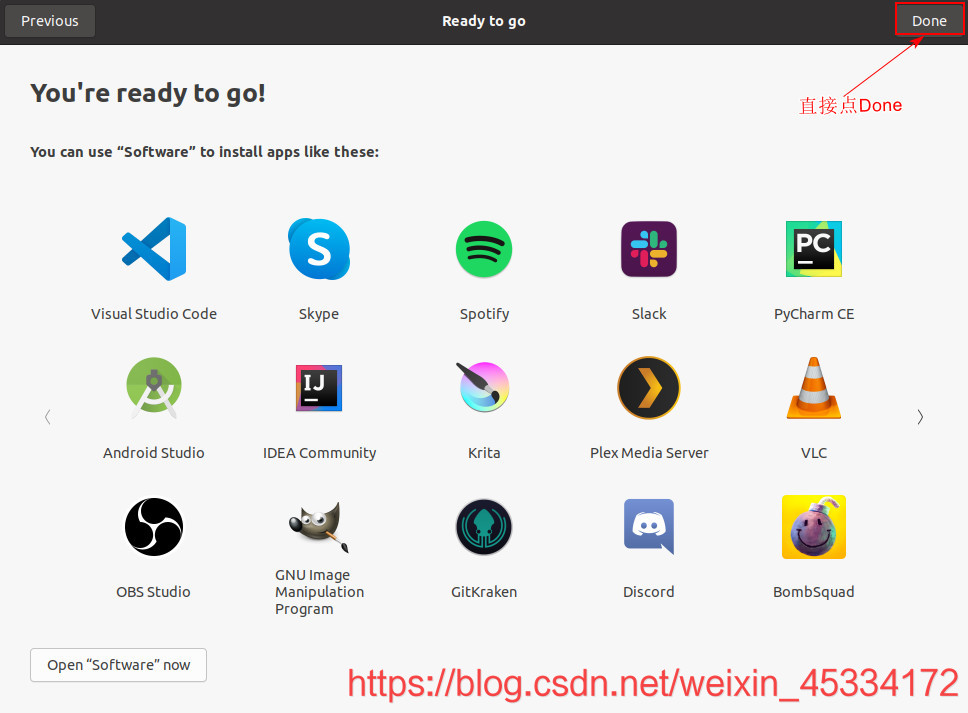Click the "Plex Media Server" label
968x713 pixels.
649,452
